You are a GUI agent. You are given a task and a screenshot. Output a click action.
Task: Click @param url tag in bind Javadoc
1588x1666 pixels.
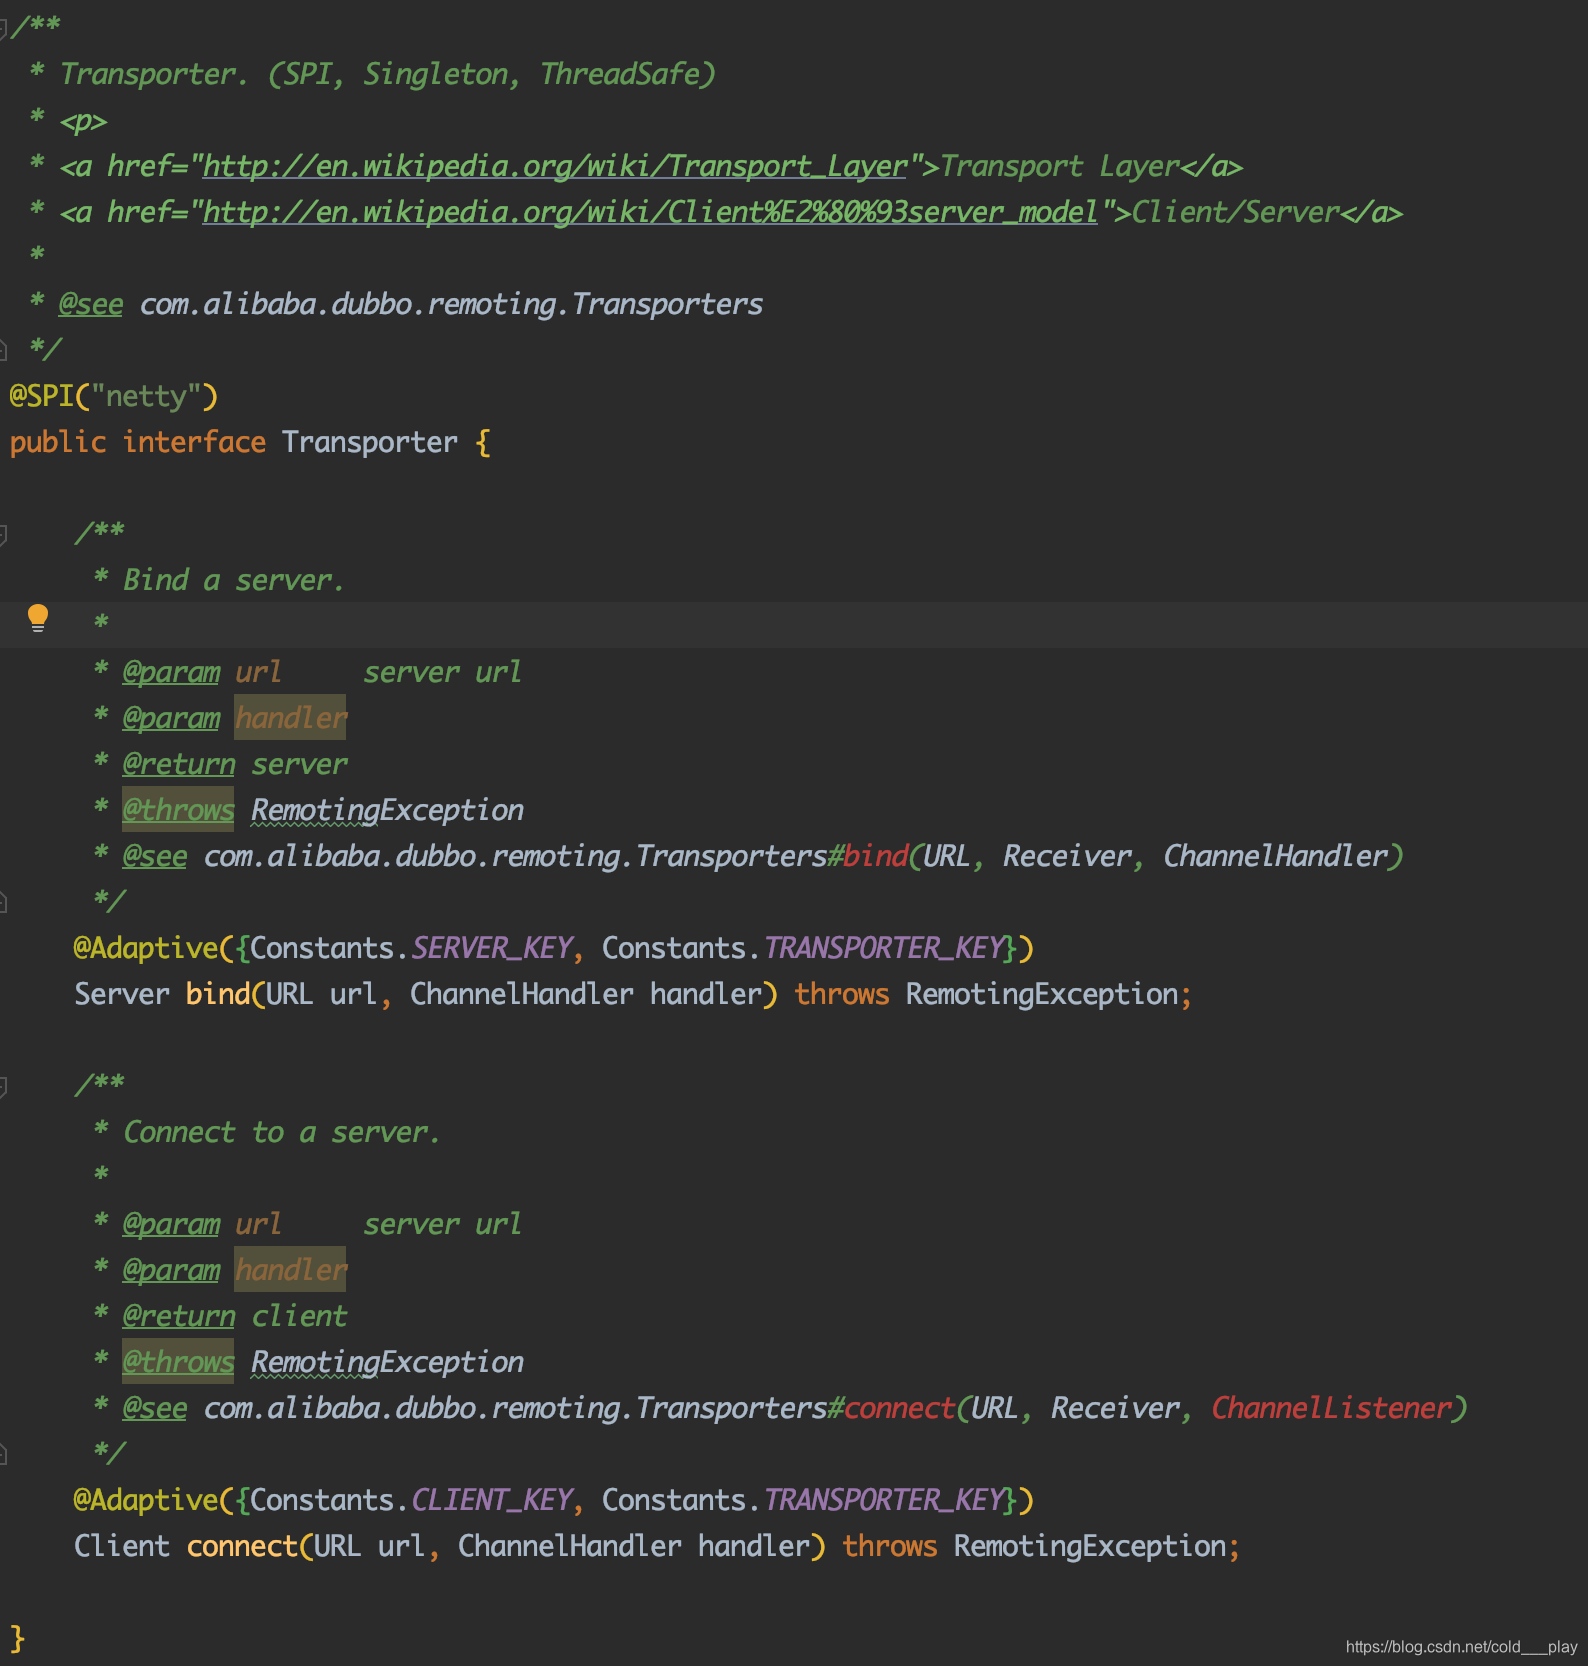(171, 672)
